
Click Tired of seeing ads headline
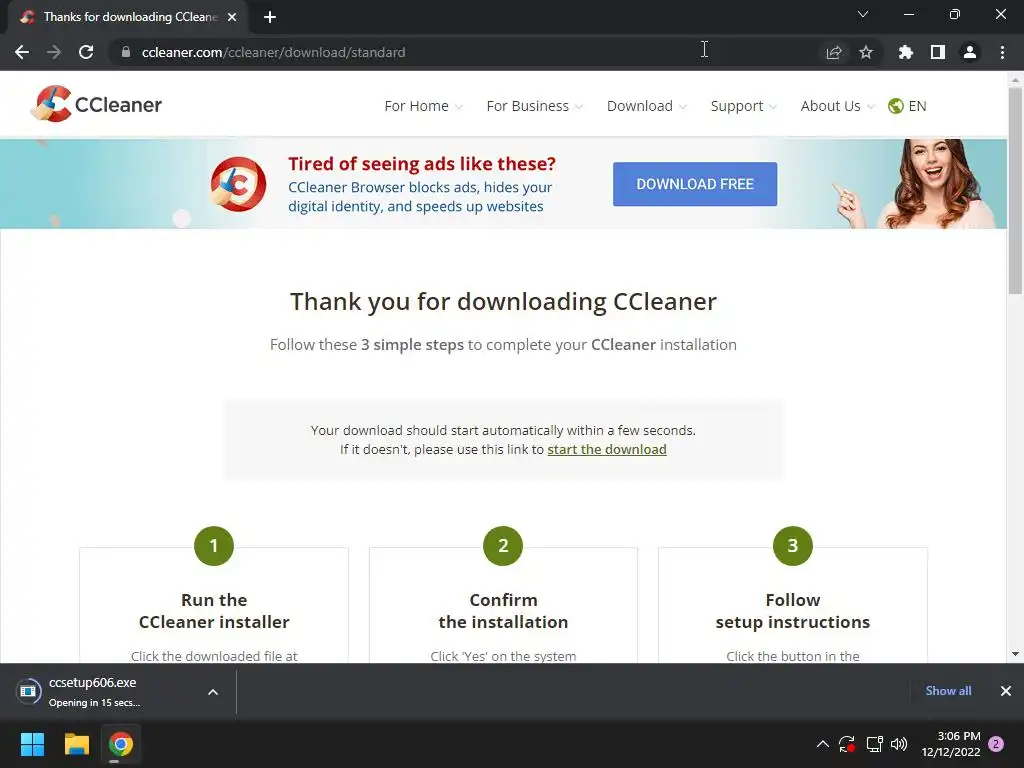coord(422,163)
